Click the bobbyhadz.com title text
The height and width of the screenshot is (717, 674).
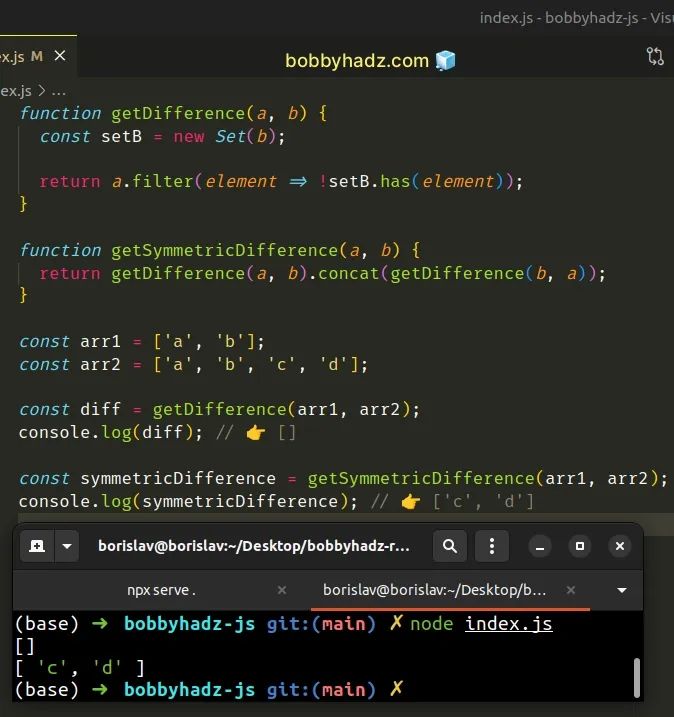coord(357,61)
